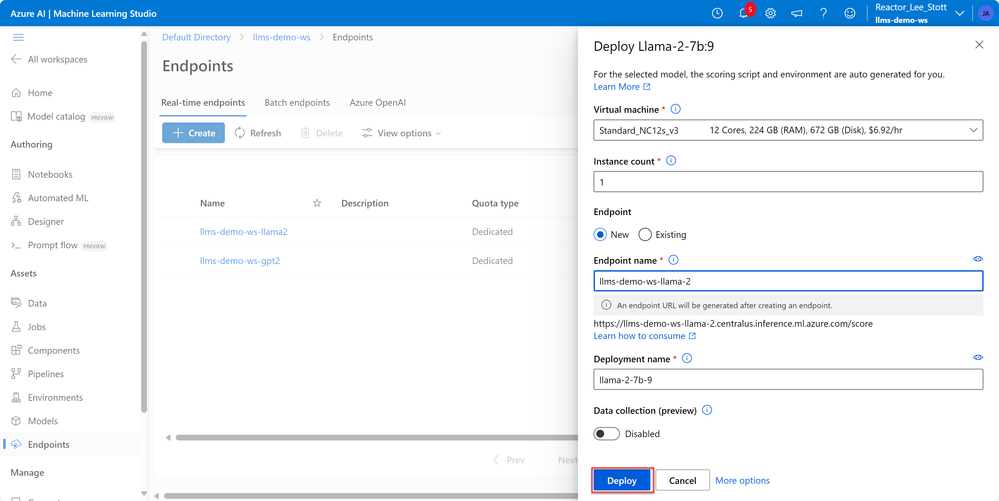Switch to Azure OpenAI tab
Screen dimensions: 999x501
tap(377, 103)
